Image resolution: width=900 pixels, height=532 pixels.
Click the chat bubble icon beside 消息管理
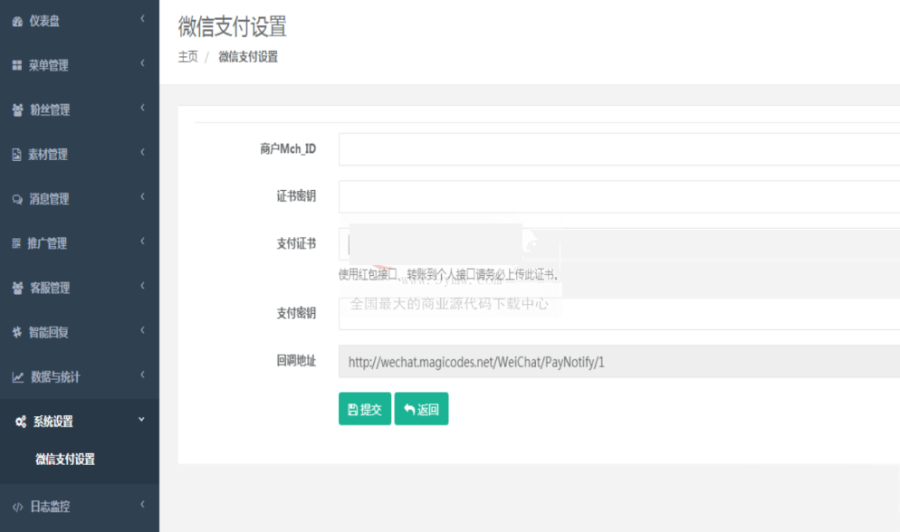click(x=17, y=199)
